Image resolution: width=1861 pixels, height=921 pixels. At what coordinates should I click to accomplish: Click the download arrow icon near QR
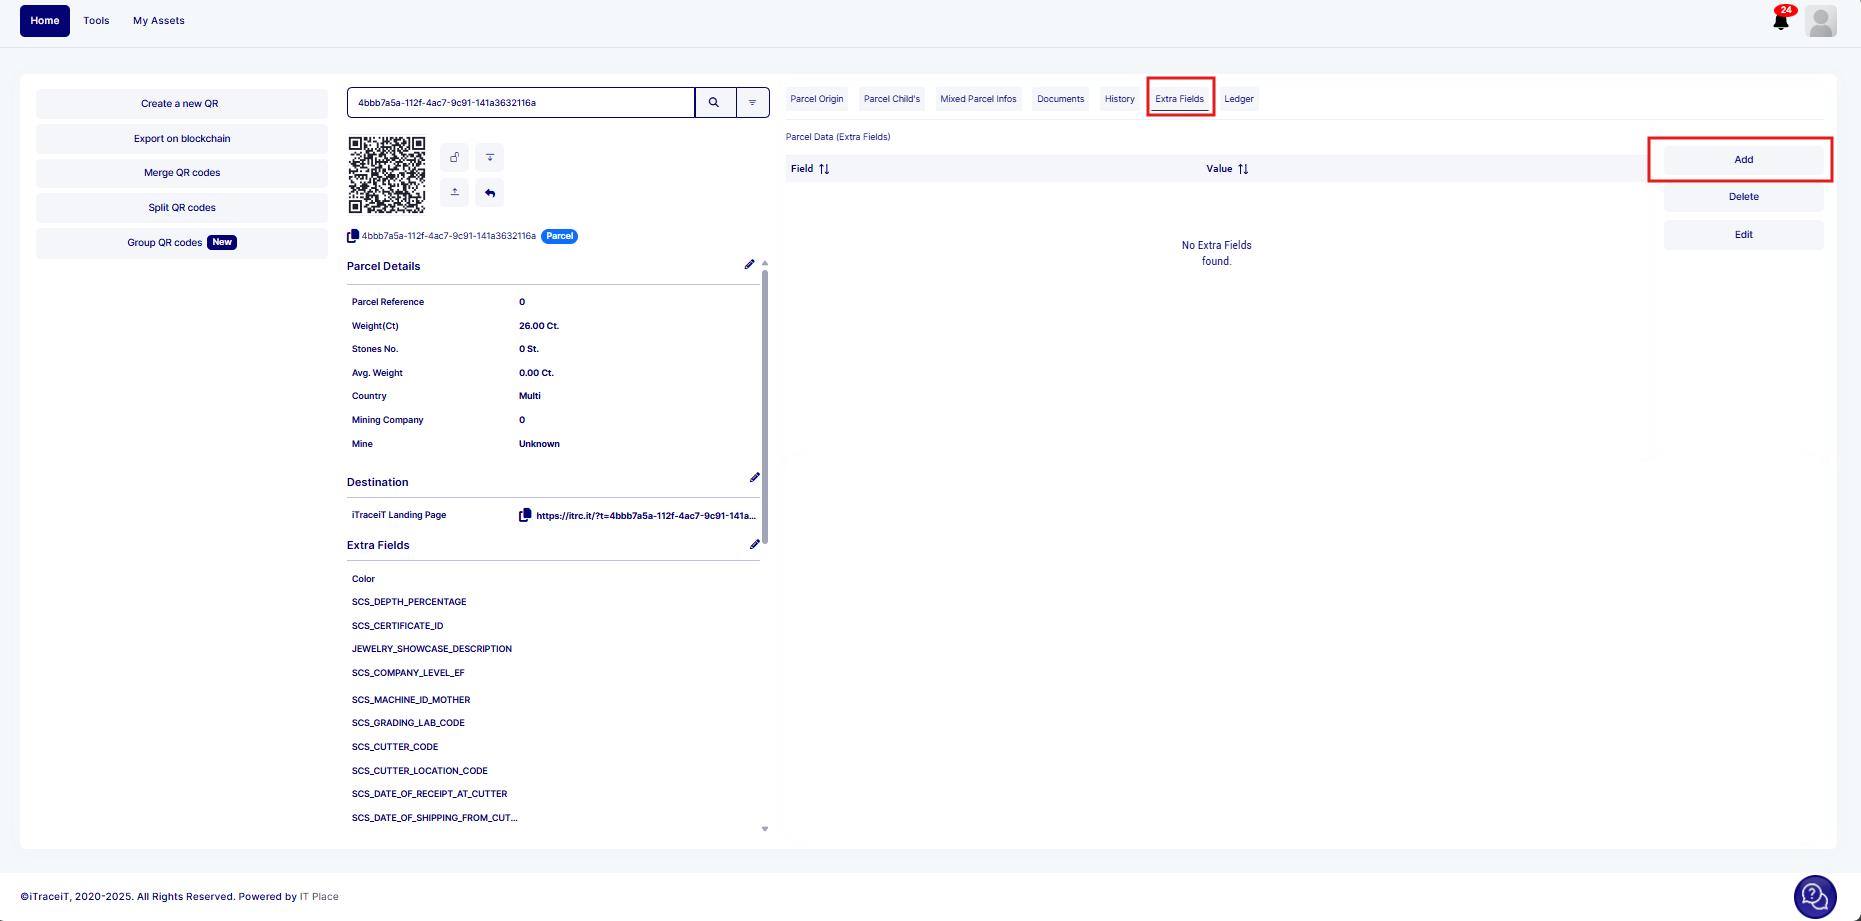click(489, 157)
